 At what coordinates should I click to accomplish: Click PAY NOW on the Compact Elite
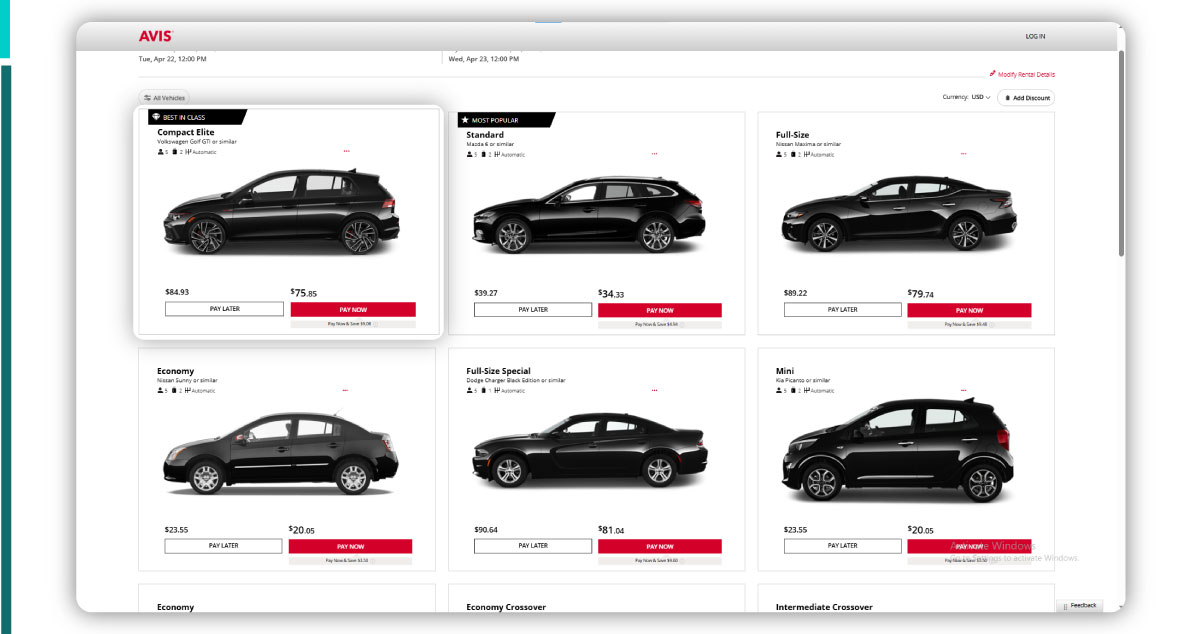(353, 310)
